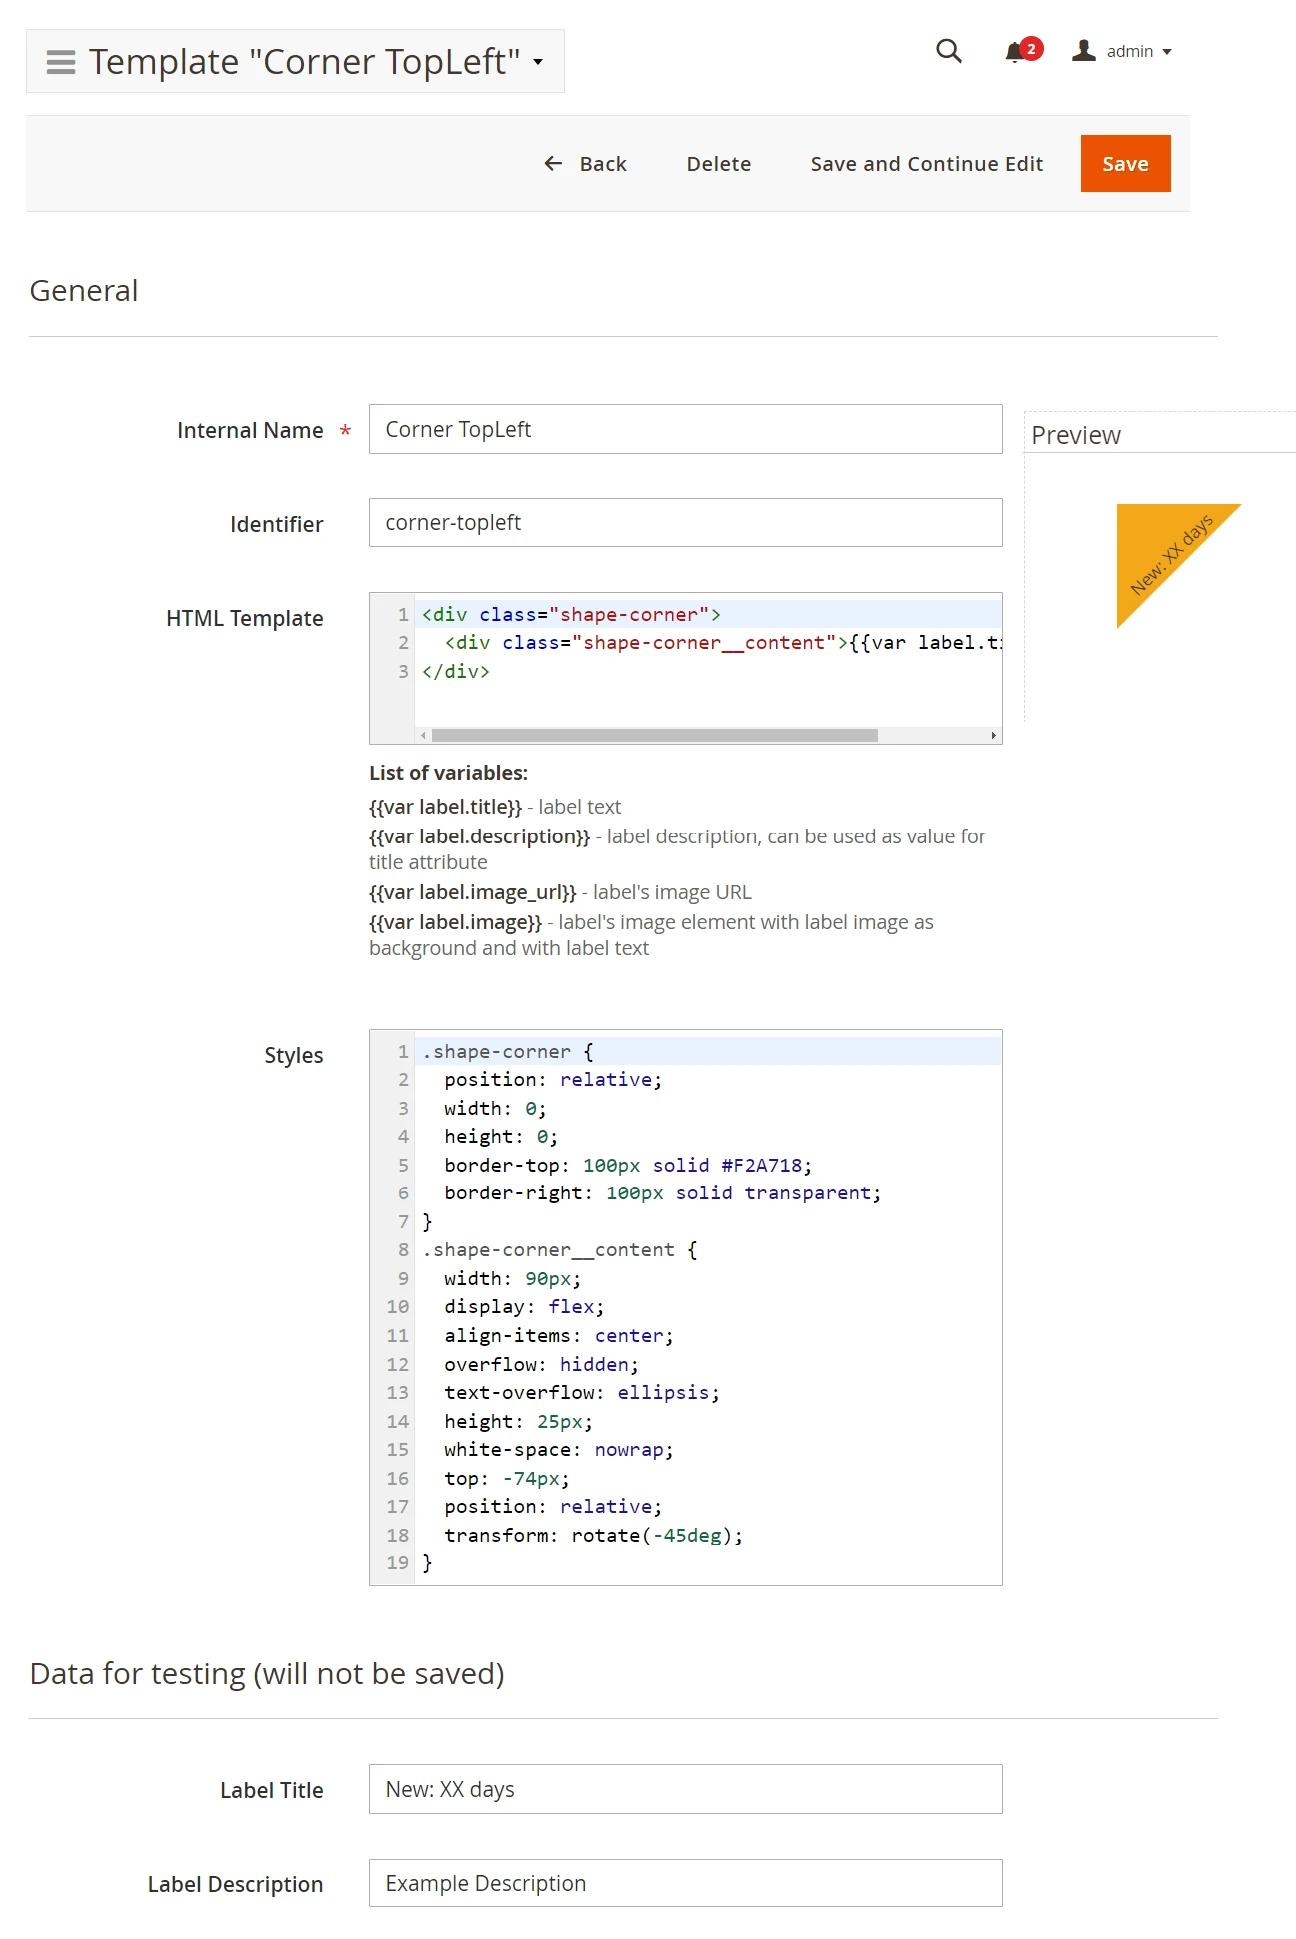
Task: Open the notifications bell icon
Action: click(1015, 52)
